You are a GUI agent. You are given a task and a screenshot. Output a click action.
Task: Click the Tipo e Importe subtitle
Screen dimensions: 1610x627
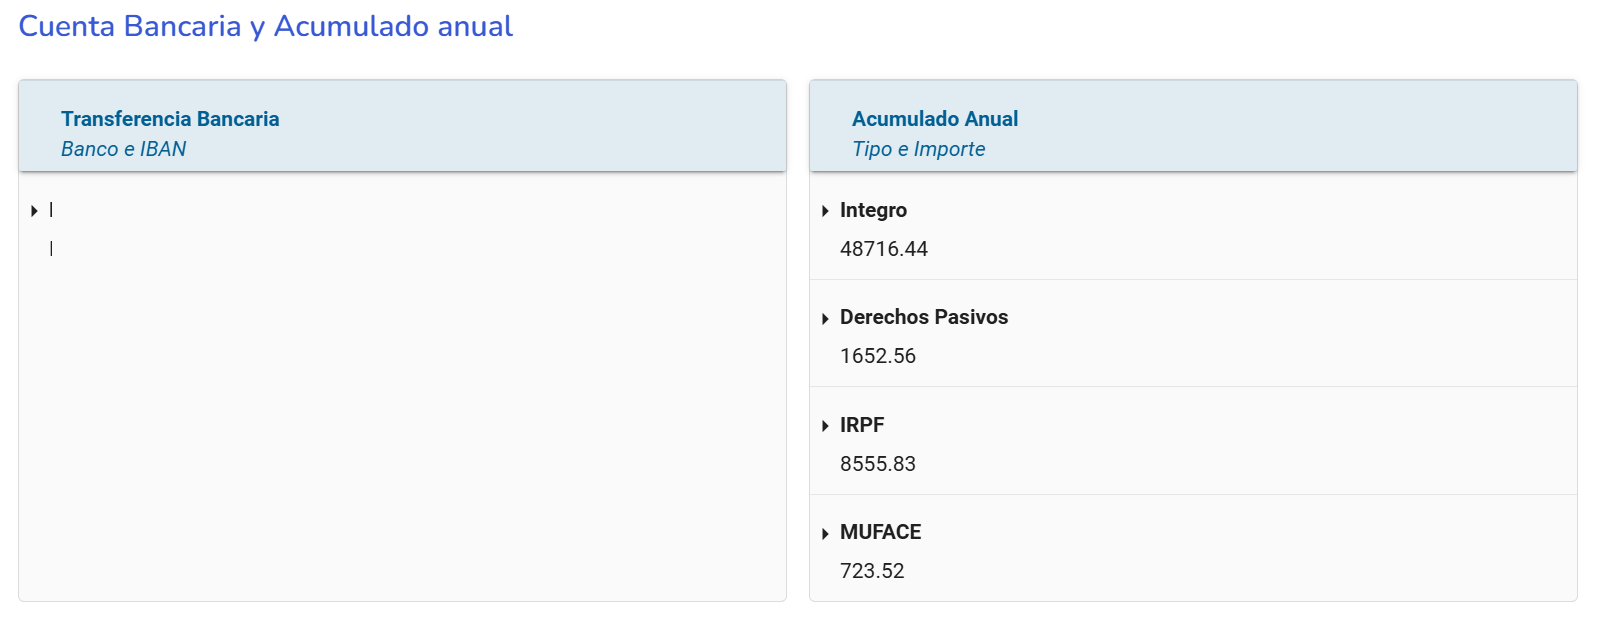[x=918, y=149]
